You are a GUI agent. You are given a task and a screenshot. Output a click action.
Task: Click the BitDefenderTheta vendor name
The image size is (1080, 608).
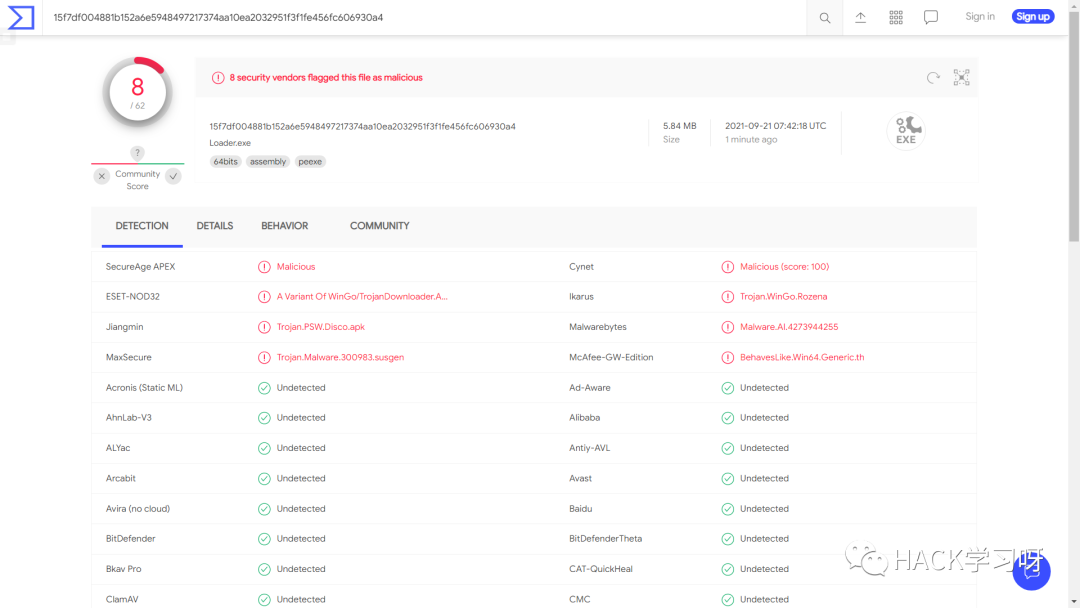[x=605, y=538]
